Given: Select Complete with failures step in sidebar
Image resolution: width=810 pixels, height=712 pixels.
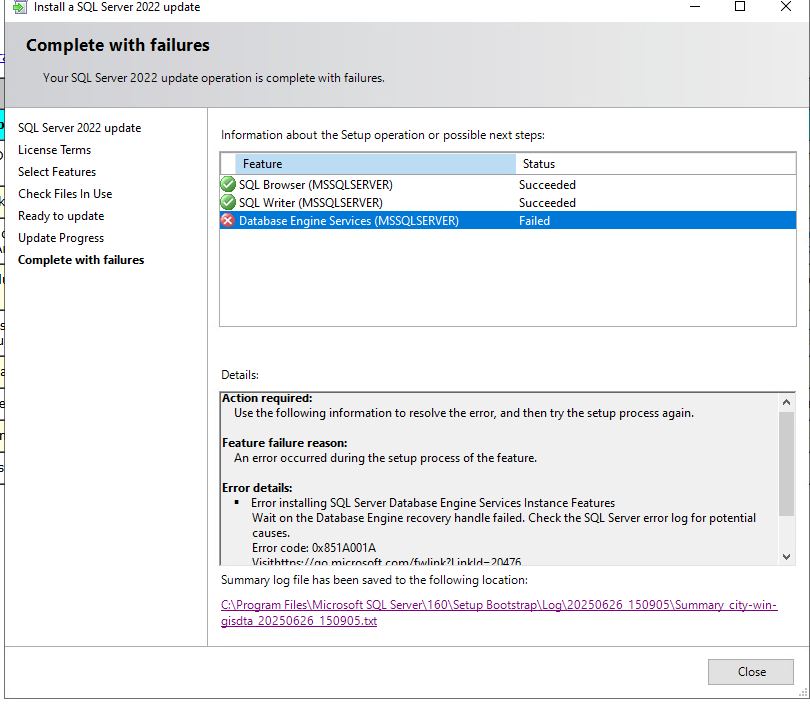Looking at the screenshot, I should click(x=81, y=260).
